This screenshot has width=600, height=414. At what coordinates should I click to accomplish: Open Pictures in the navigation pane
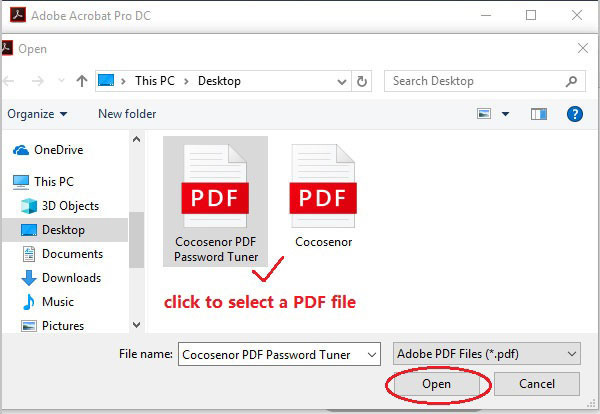pos(63,326)
